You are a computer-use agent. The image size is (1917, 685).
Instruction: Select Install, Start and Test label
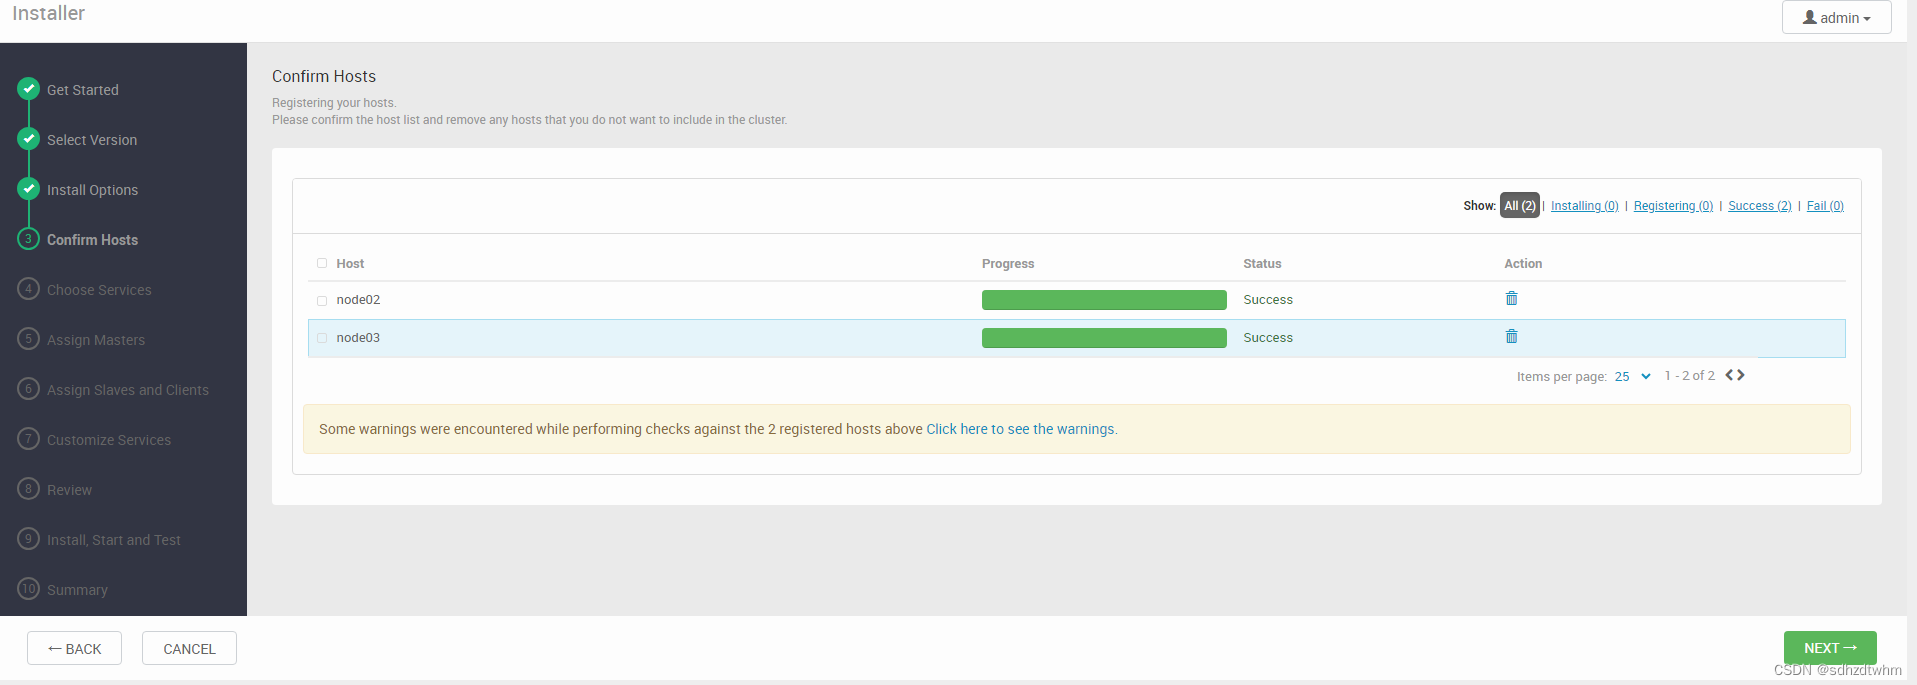(x=114, y=540)
